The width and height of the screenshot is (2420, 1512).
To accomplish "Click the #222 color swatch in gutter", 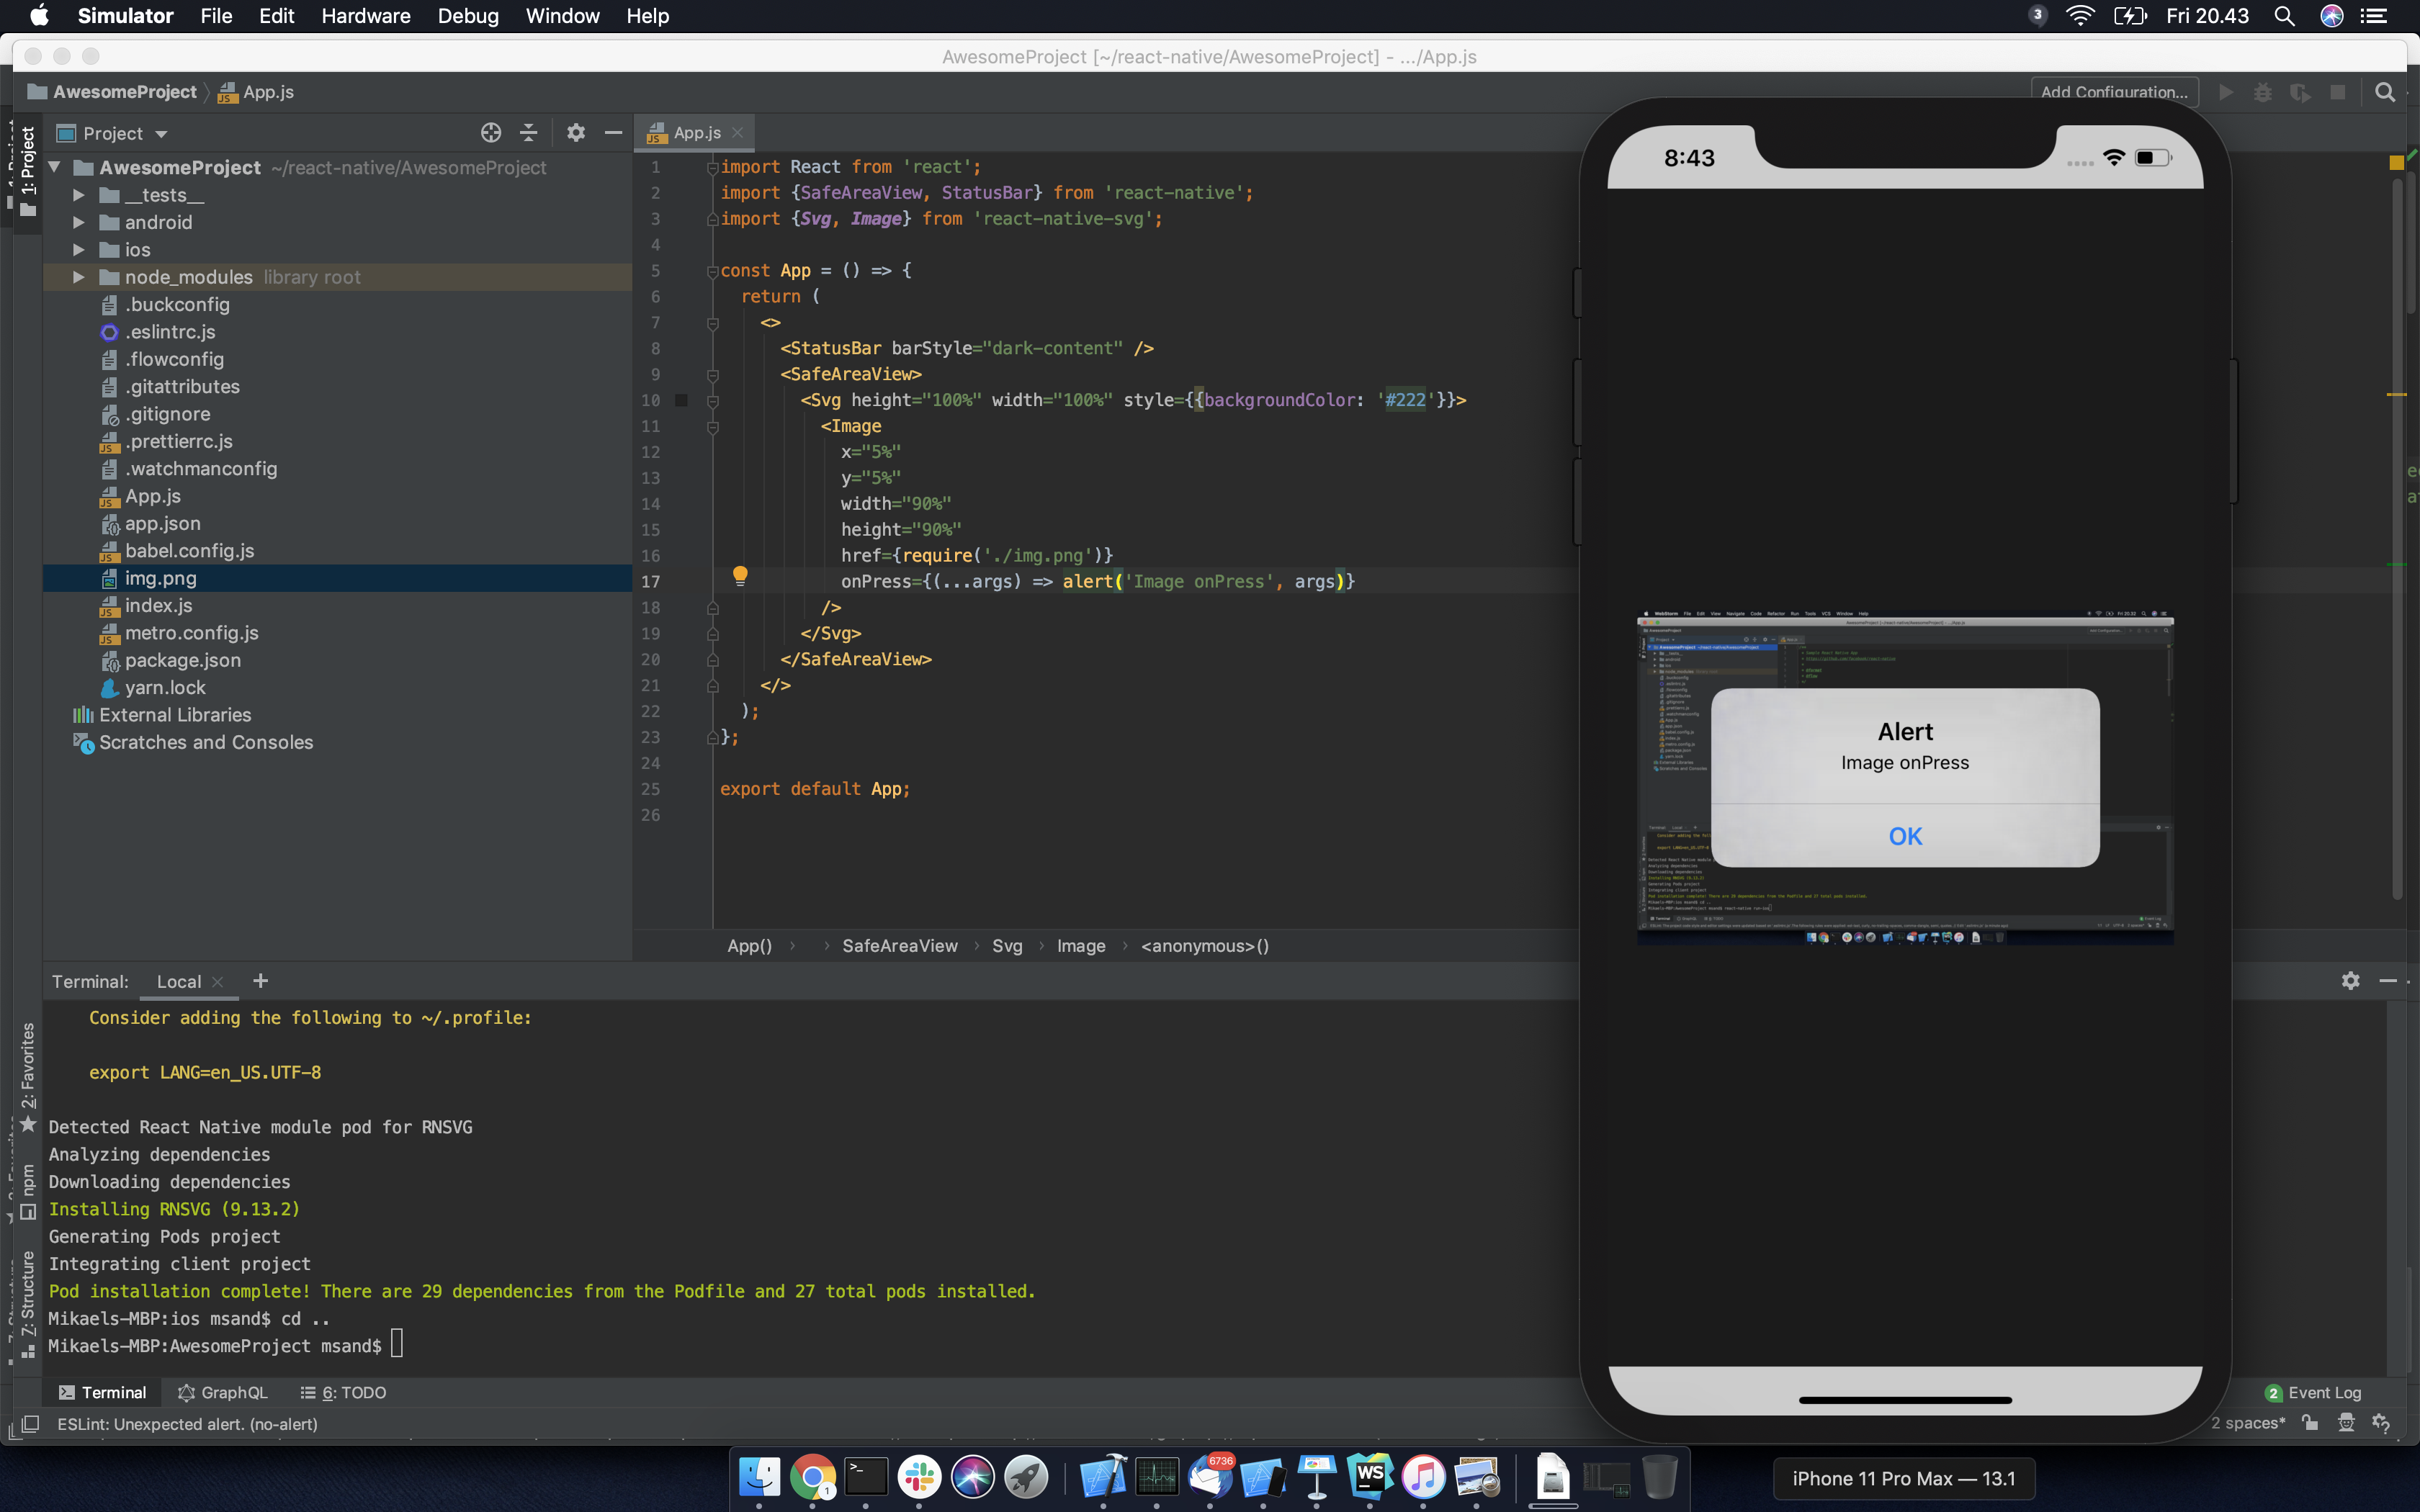I will [x=681, y=400].
